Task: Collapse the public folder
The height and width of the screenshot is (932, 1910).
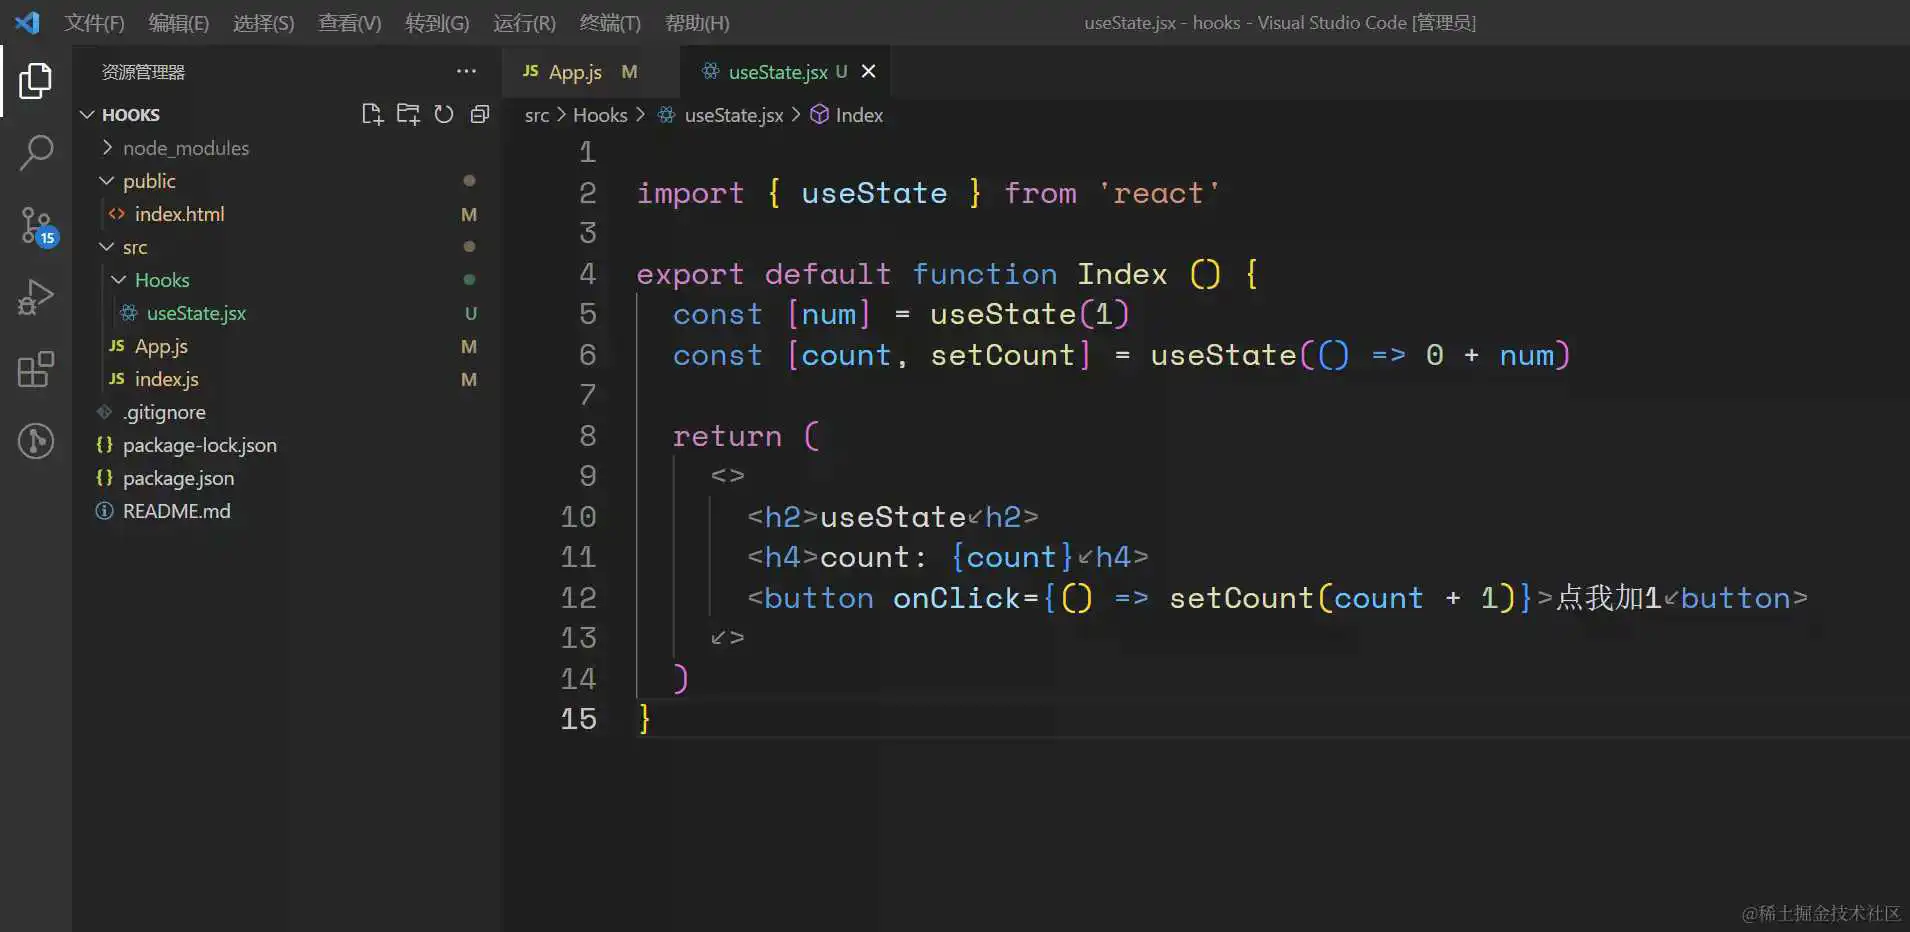Action: click(107, 180)
